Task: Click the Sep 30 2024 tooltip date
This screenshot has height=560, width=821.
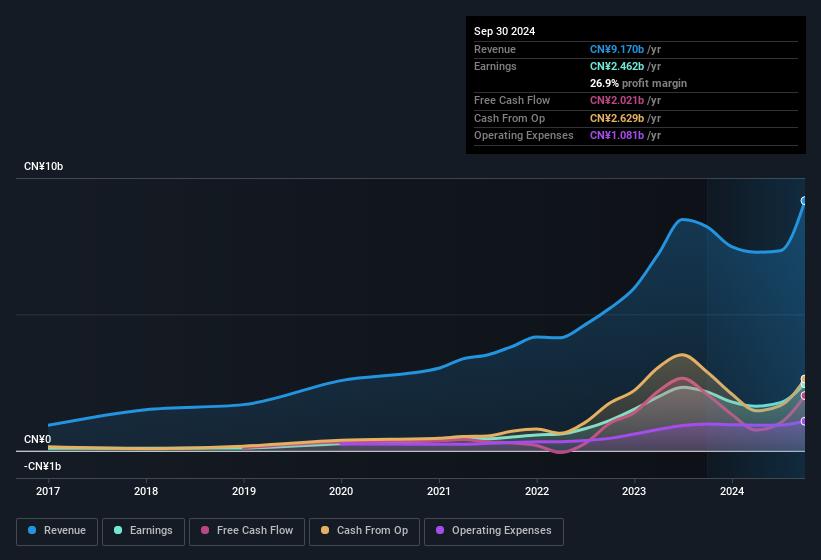Action: (x=504, y=31)
